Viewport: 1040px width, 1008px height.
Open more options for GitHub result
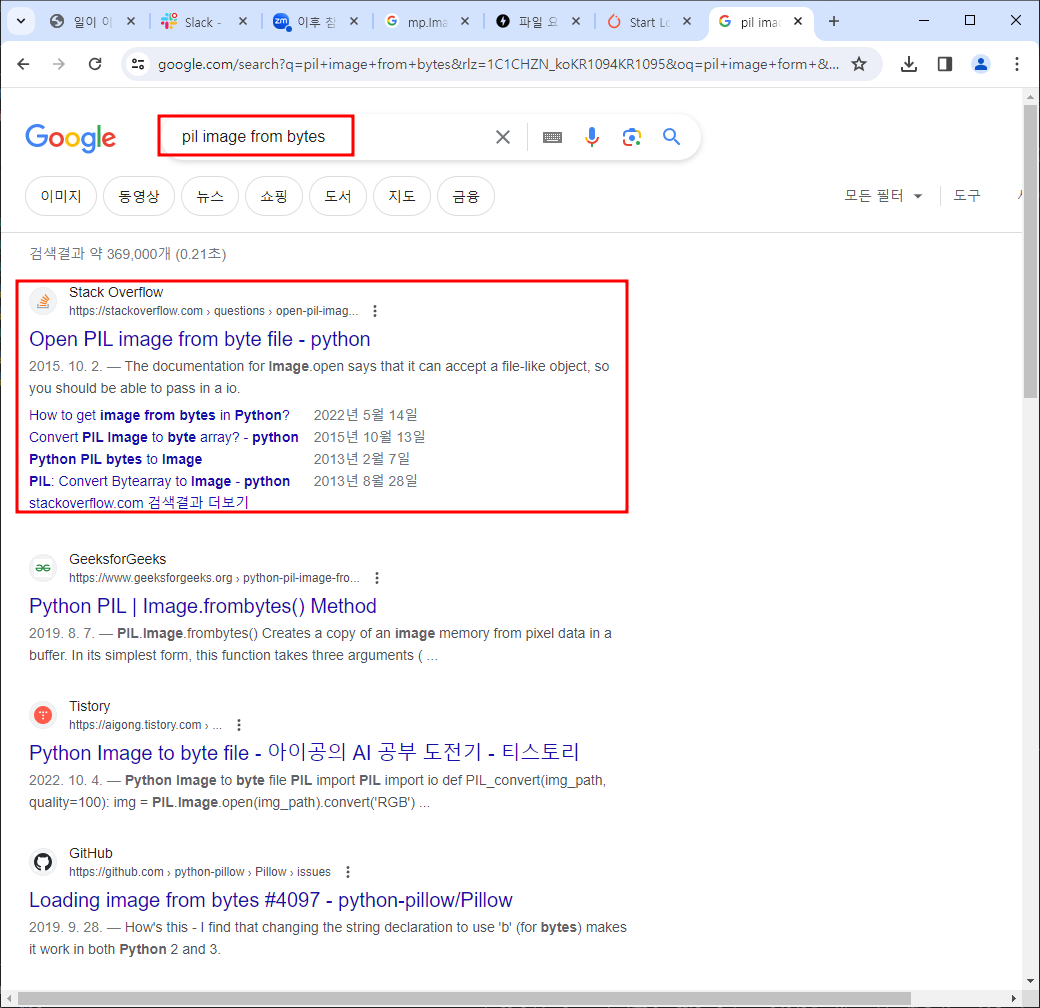click(348, 872)
